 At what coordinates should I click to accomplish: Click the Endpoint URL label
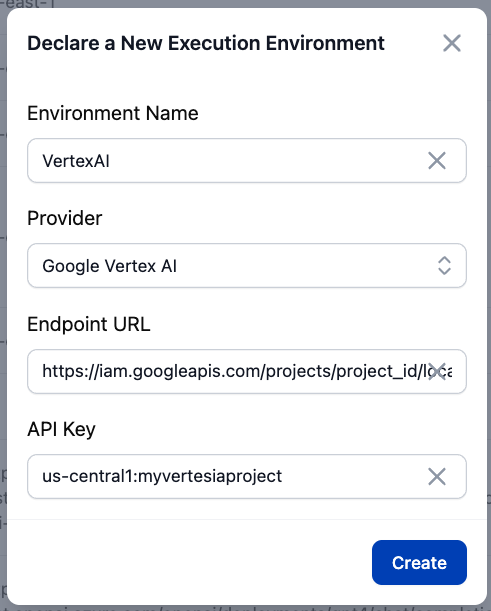[89, 324]
